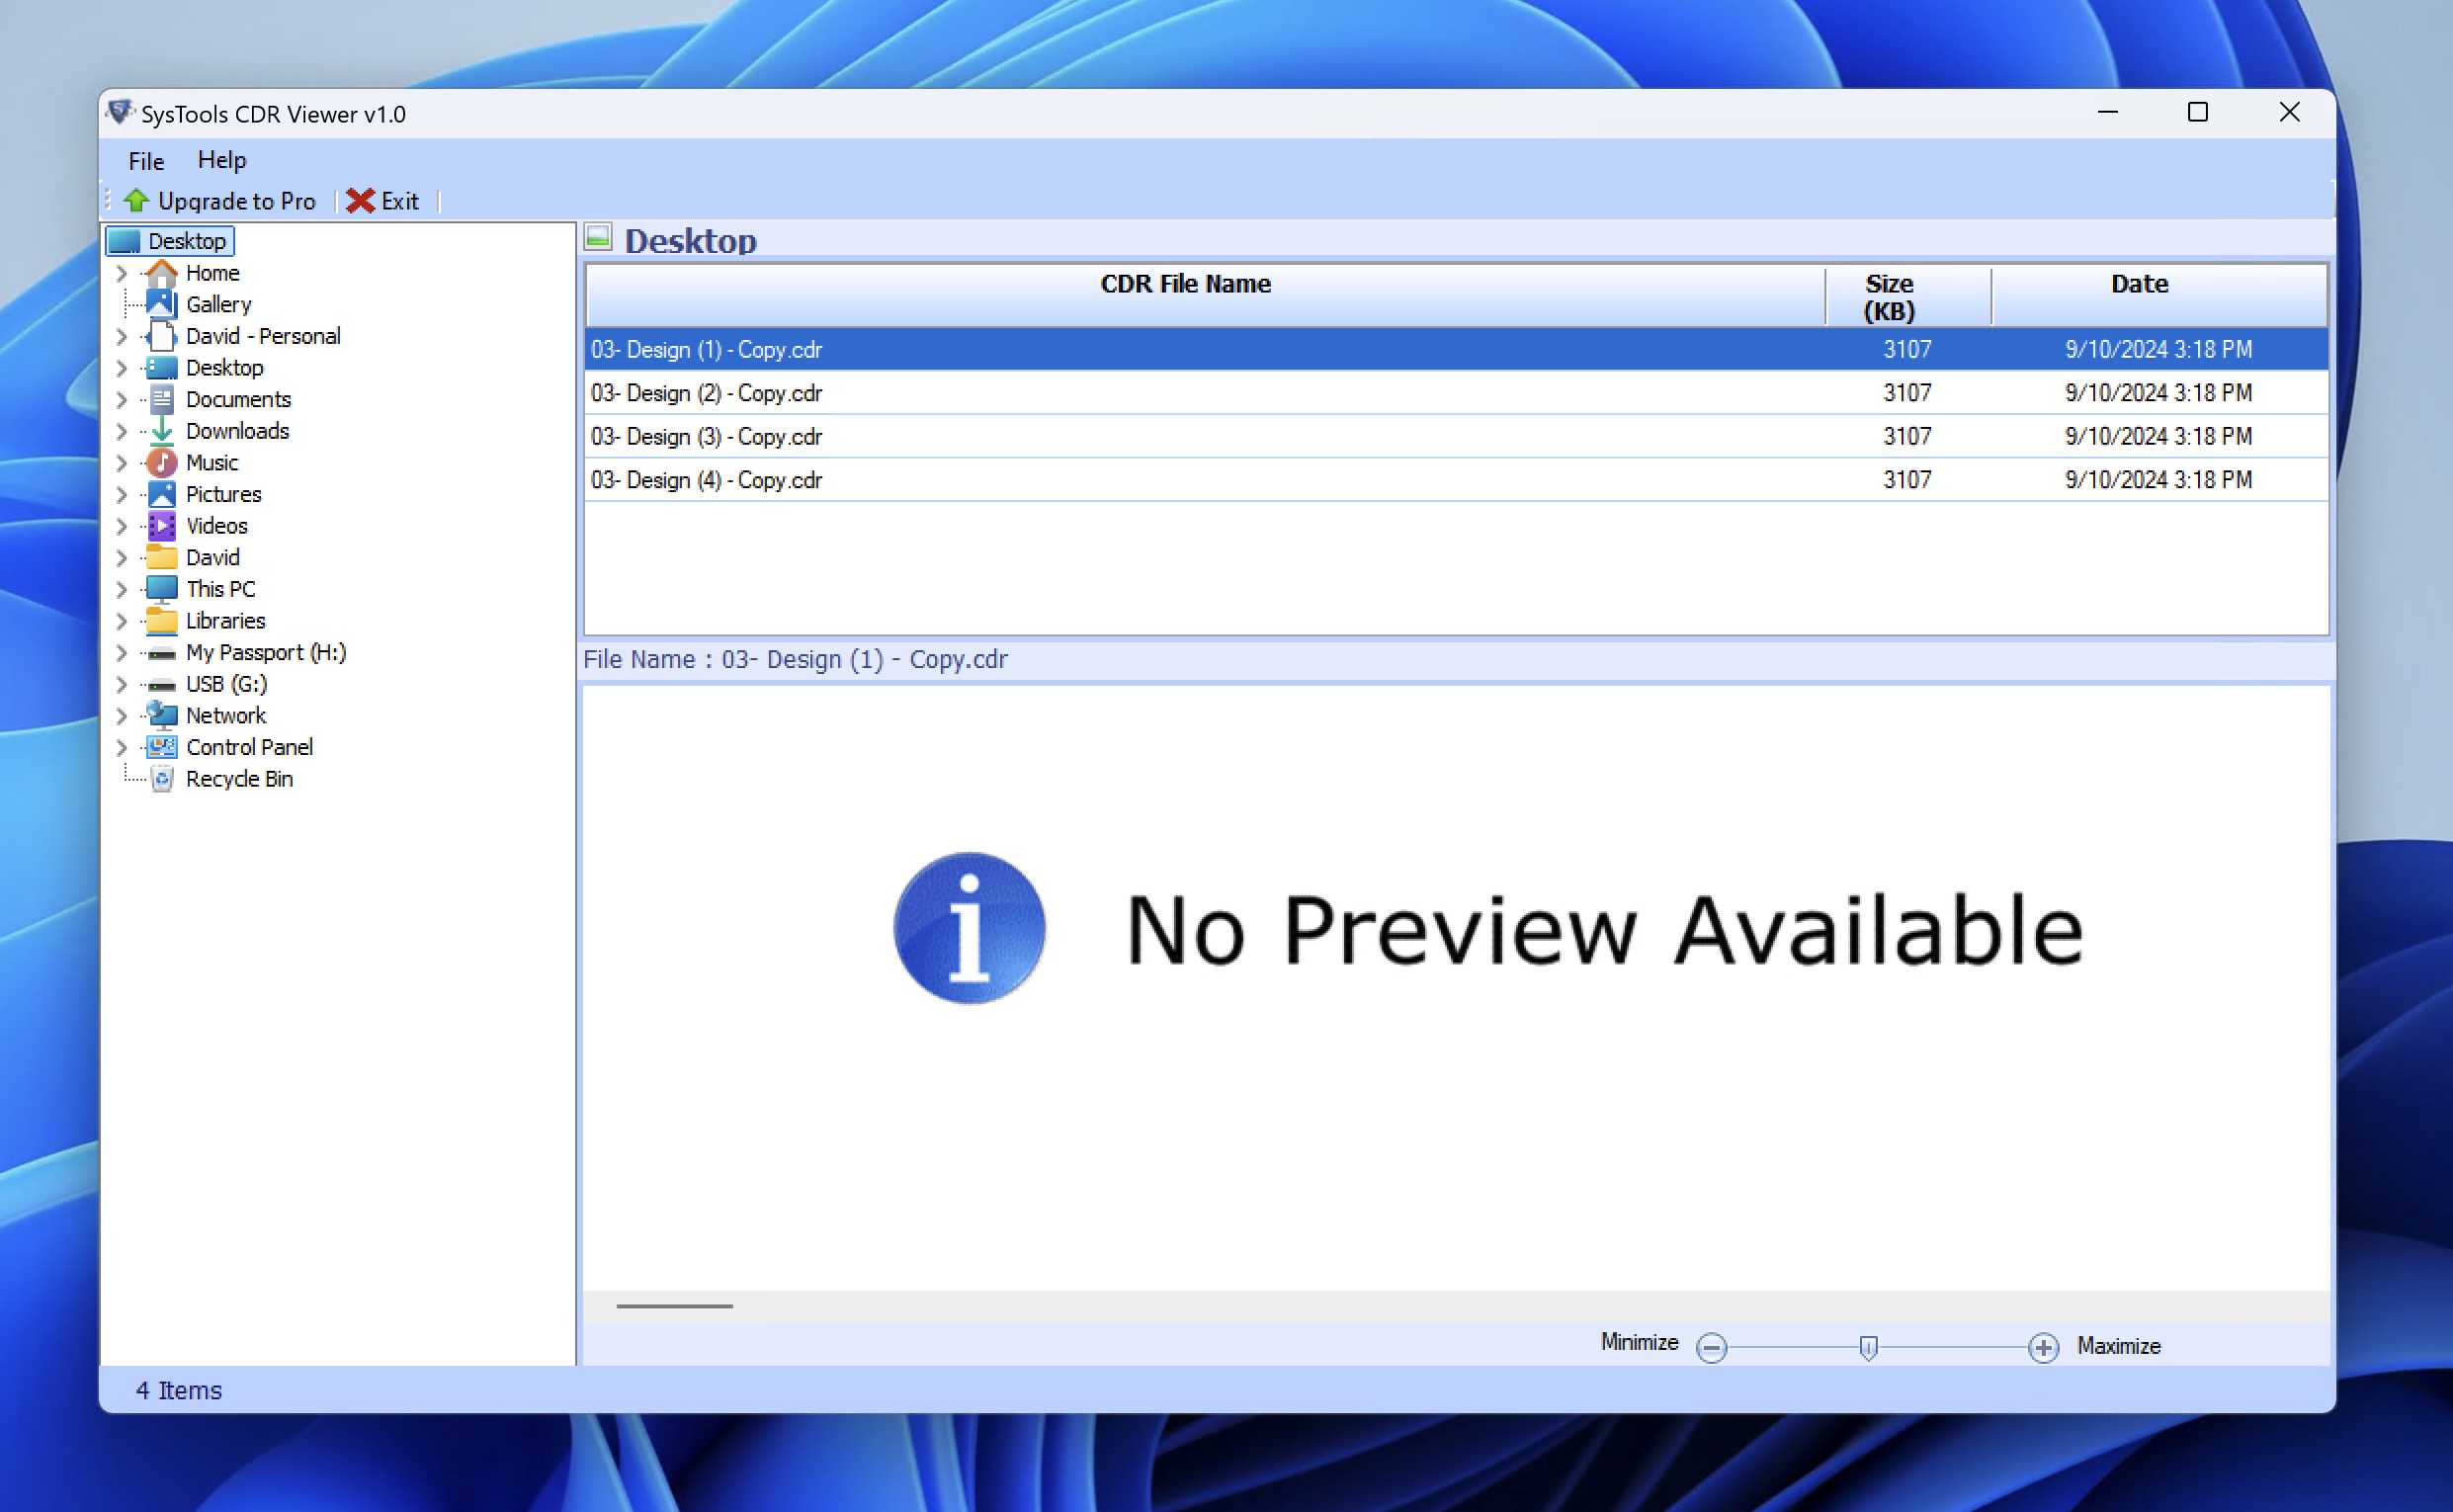Screen dimensions: 2453x1512
Task: Select the USB (G:) tree label
Action: [226, 684]
